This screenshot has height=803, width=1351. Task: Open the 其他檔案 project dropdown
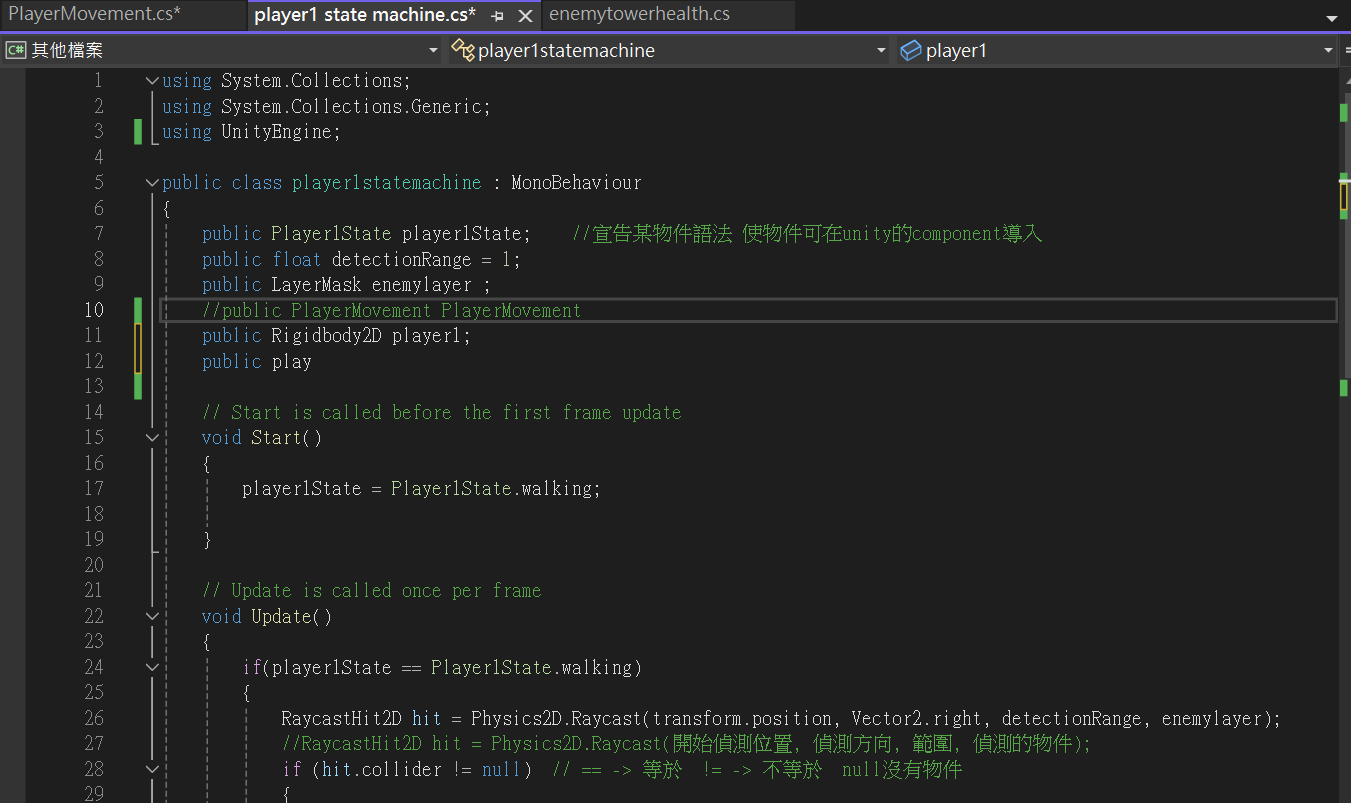coord(222,50)
